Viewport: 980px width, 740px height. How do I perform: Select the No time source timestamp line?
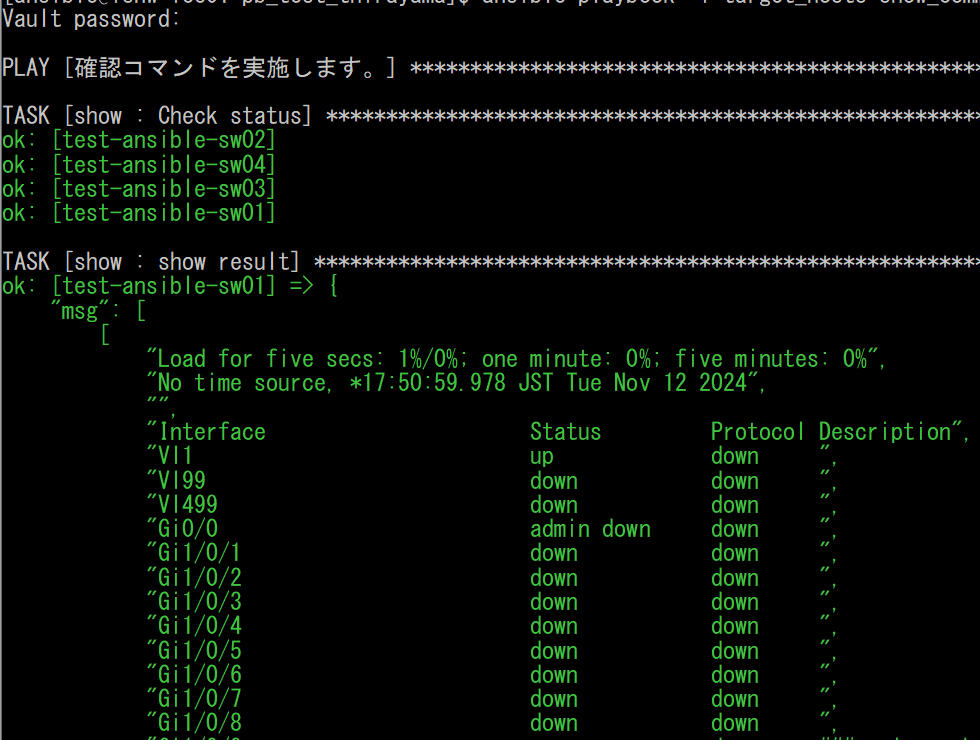click(455, 383)
